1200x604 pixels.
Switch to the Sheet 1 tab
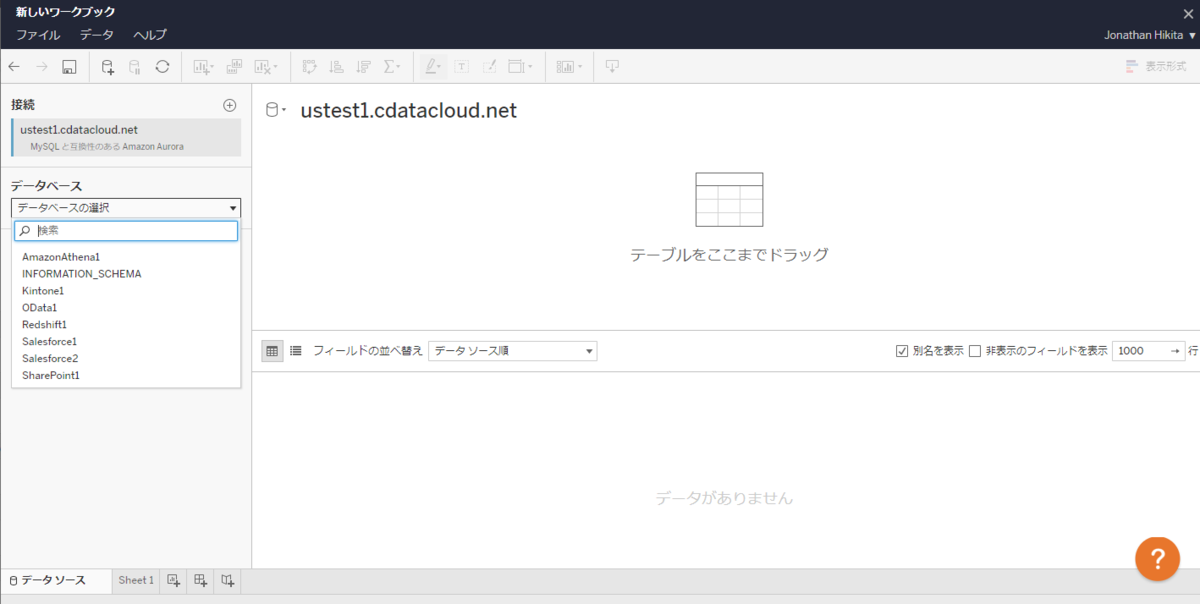pos(135,580)
